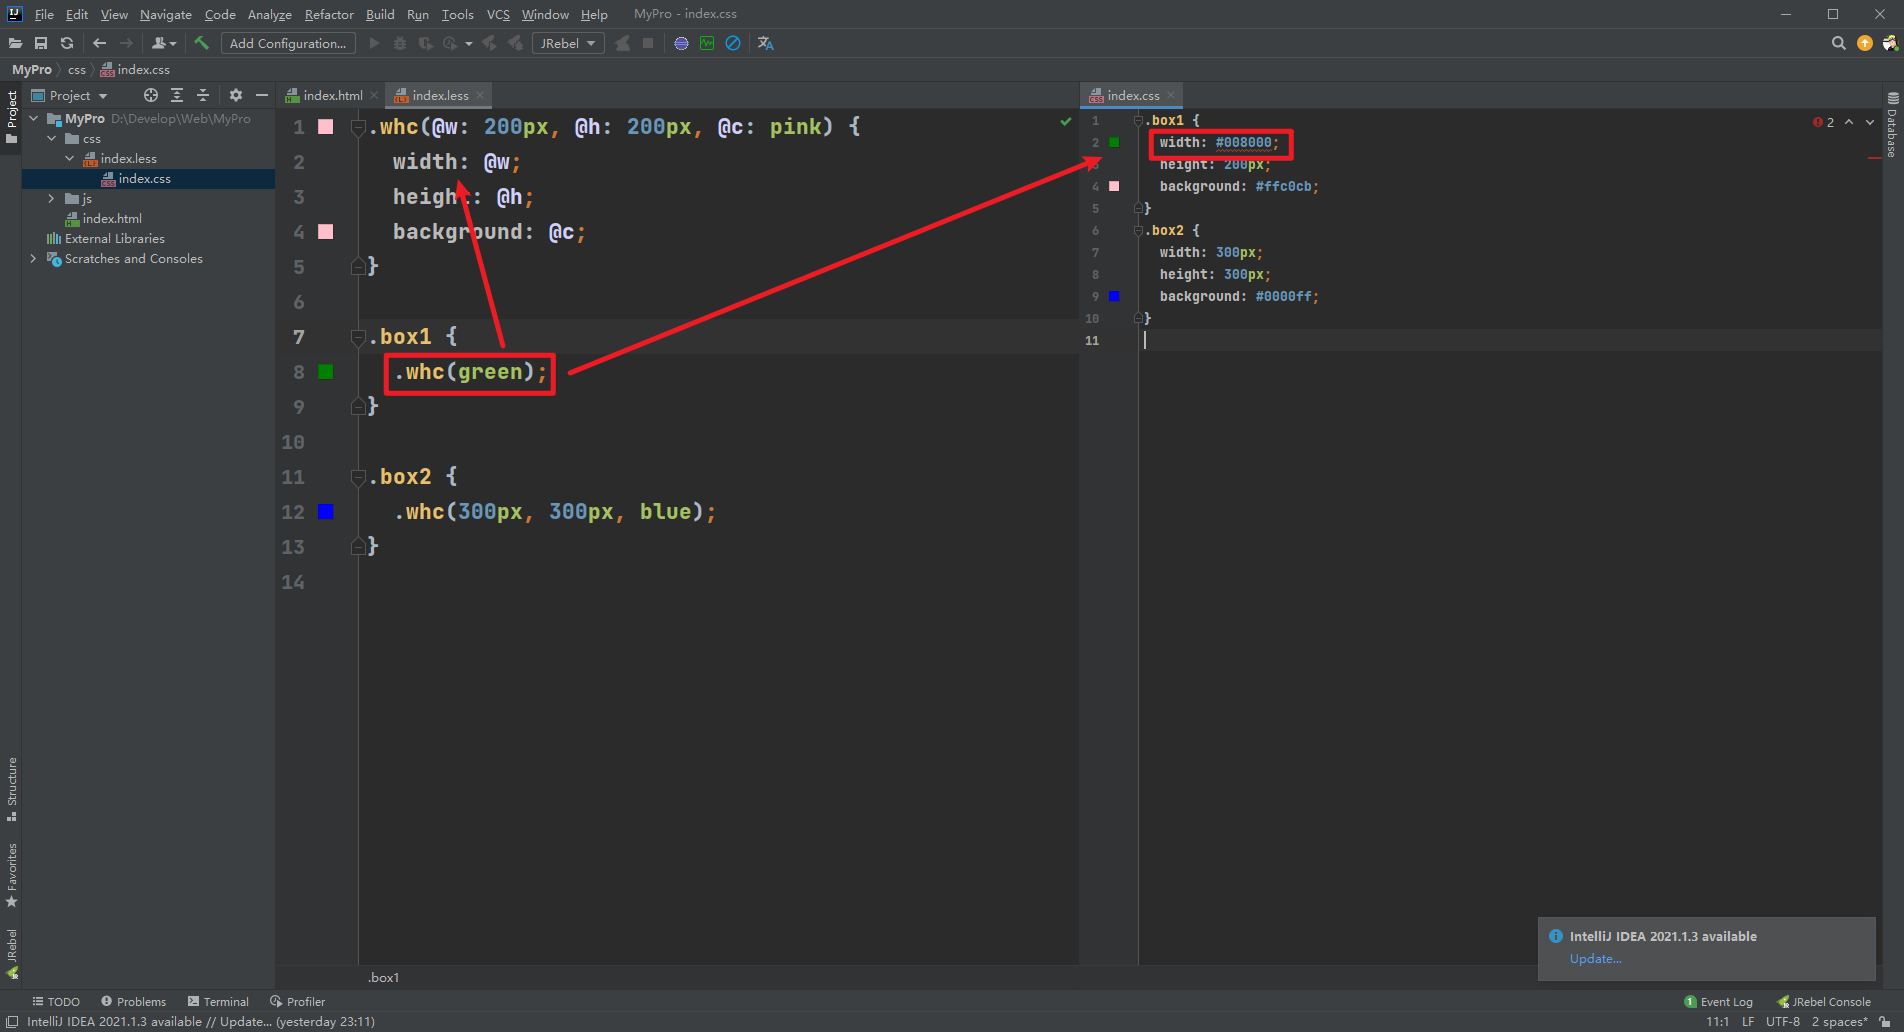
Task: Click the green color swatch on line 8
Action: tap(326, 372)
